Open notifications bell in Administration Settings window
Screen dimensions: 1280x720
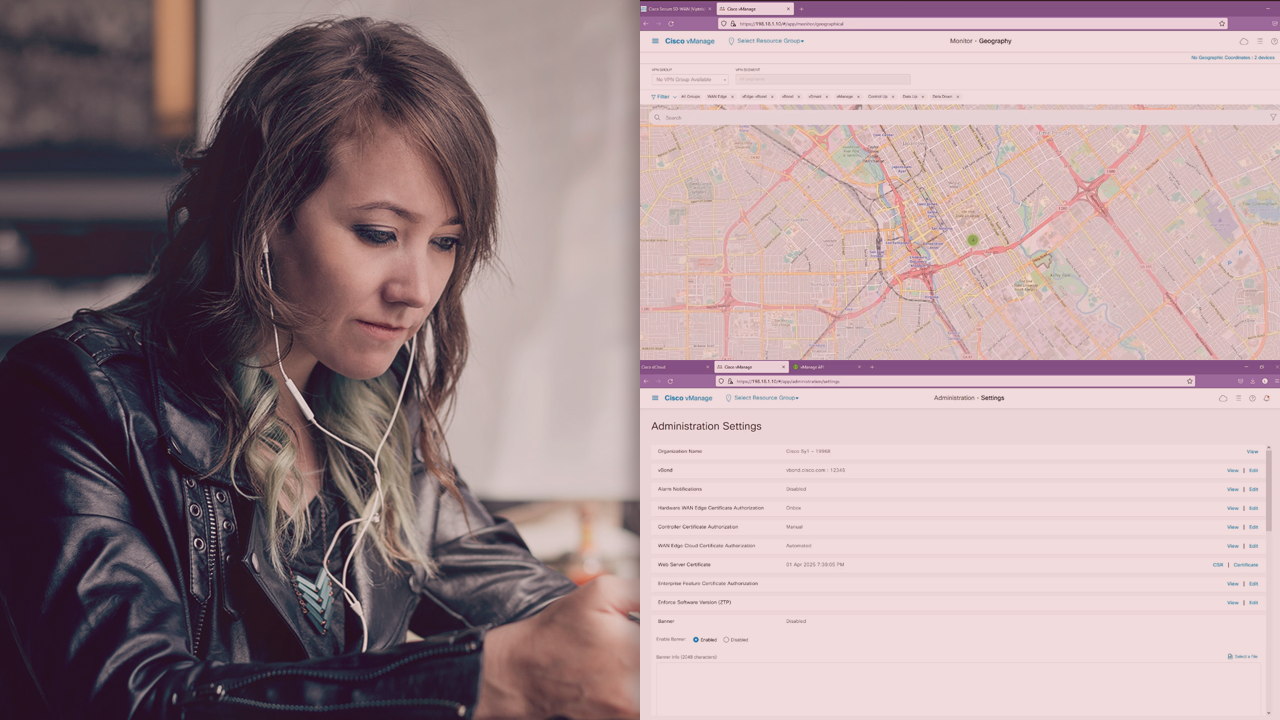point(1267,398)
